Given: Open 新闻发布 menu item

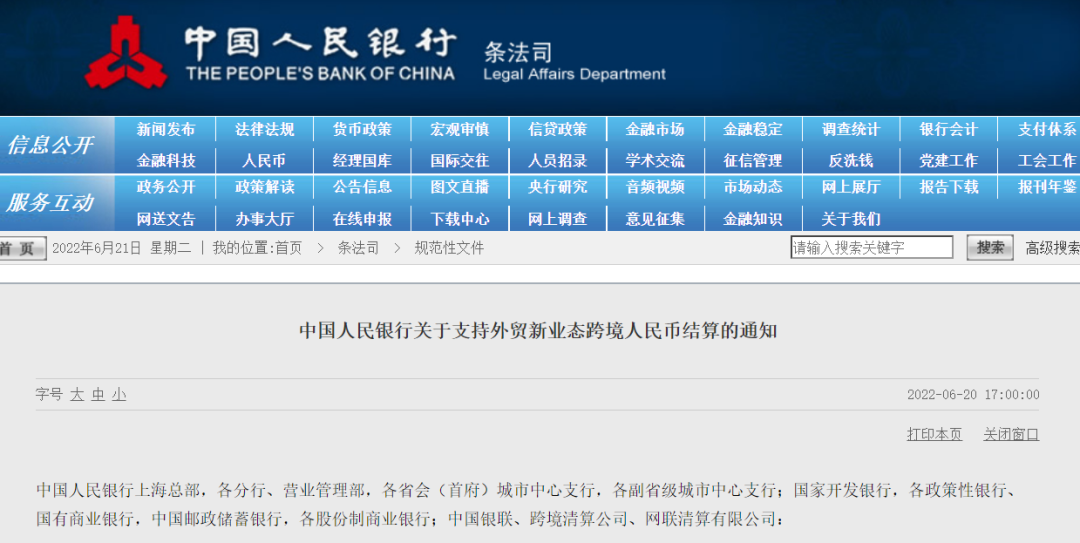Looking at the screenshot, I should (166, 130).
